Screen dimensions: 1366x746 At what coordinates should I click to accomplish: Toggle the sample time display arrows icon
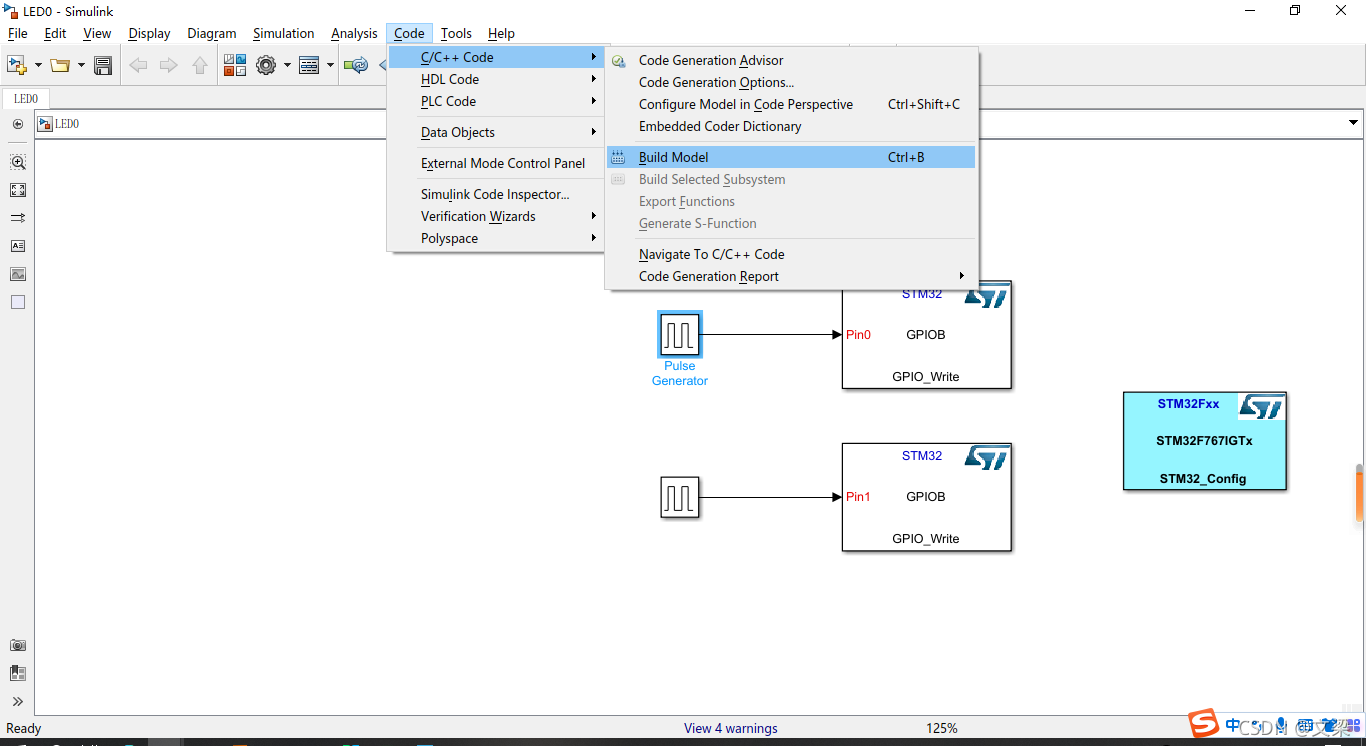(17, 217)
